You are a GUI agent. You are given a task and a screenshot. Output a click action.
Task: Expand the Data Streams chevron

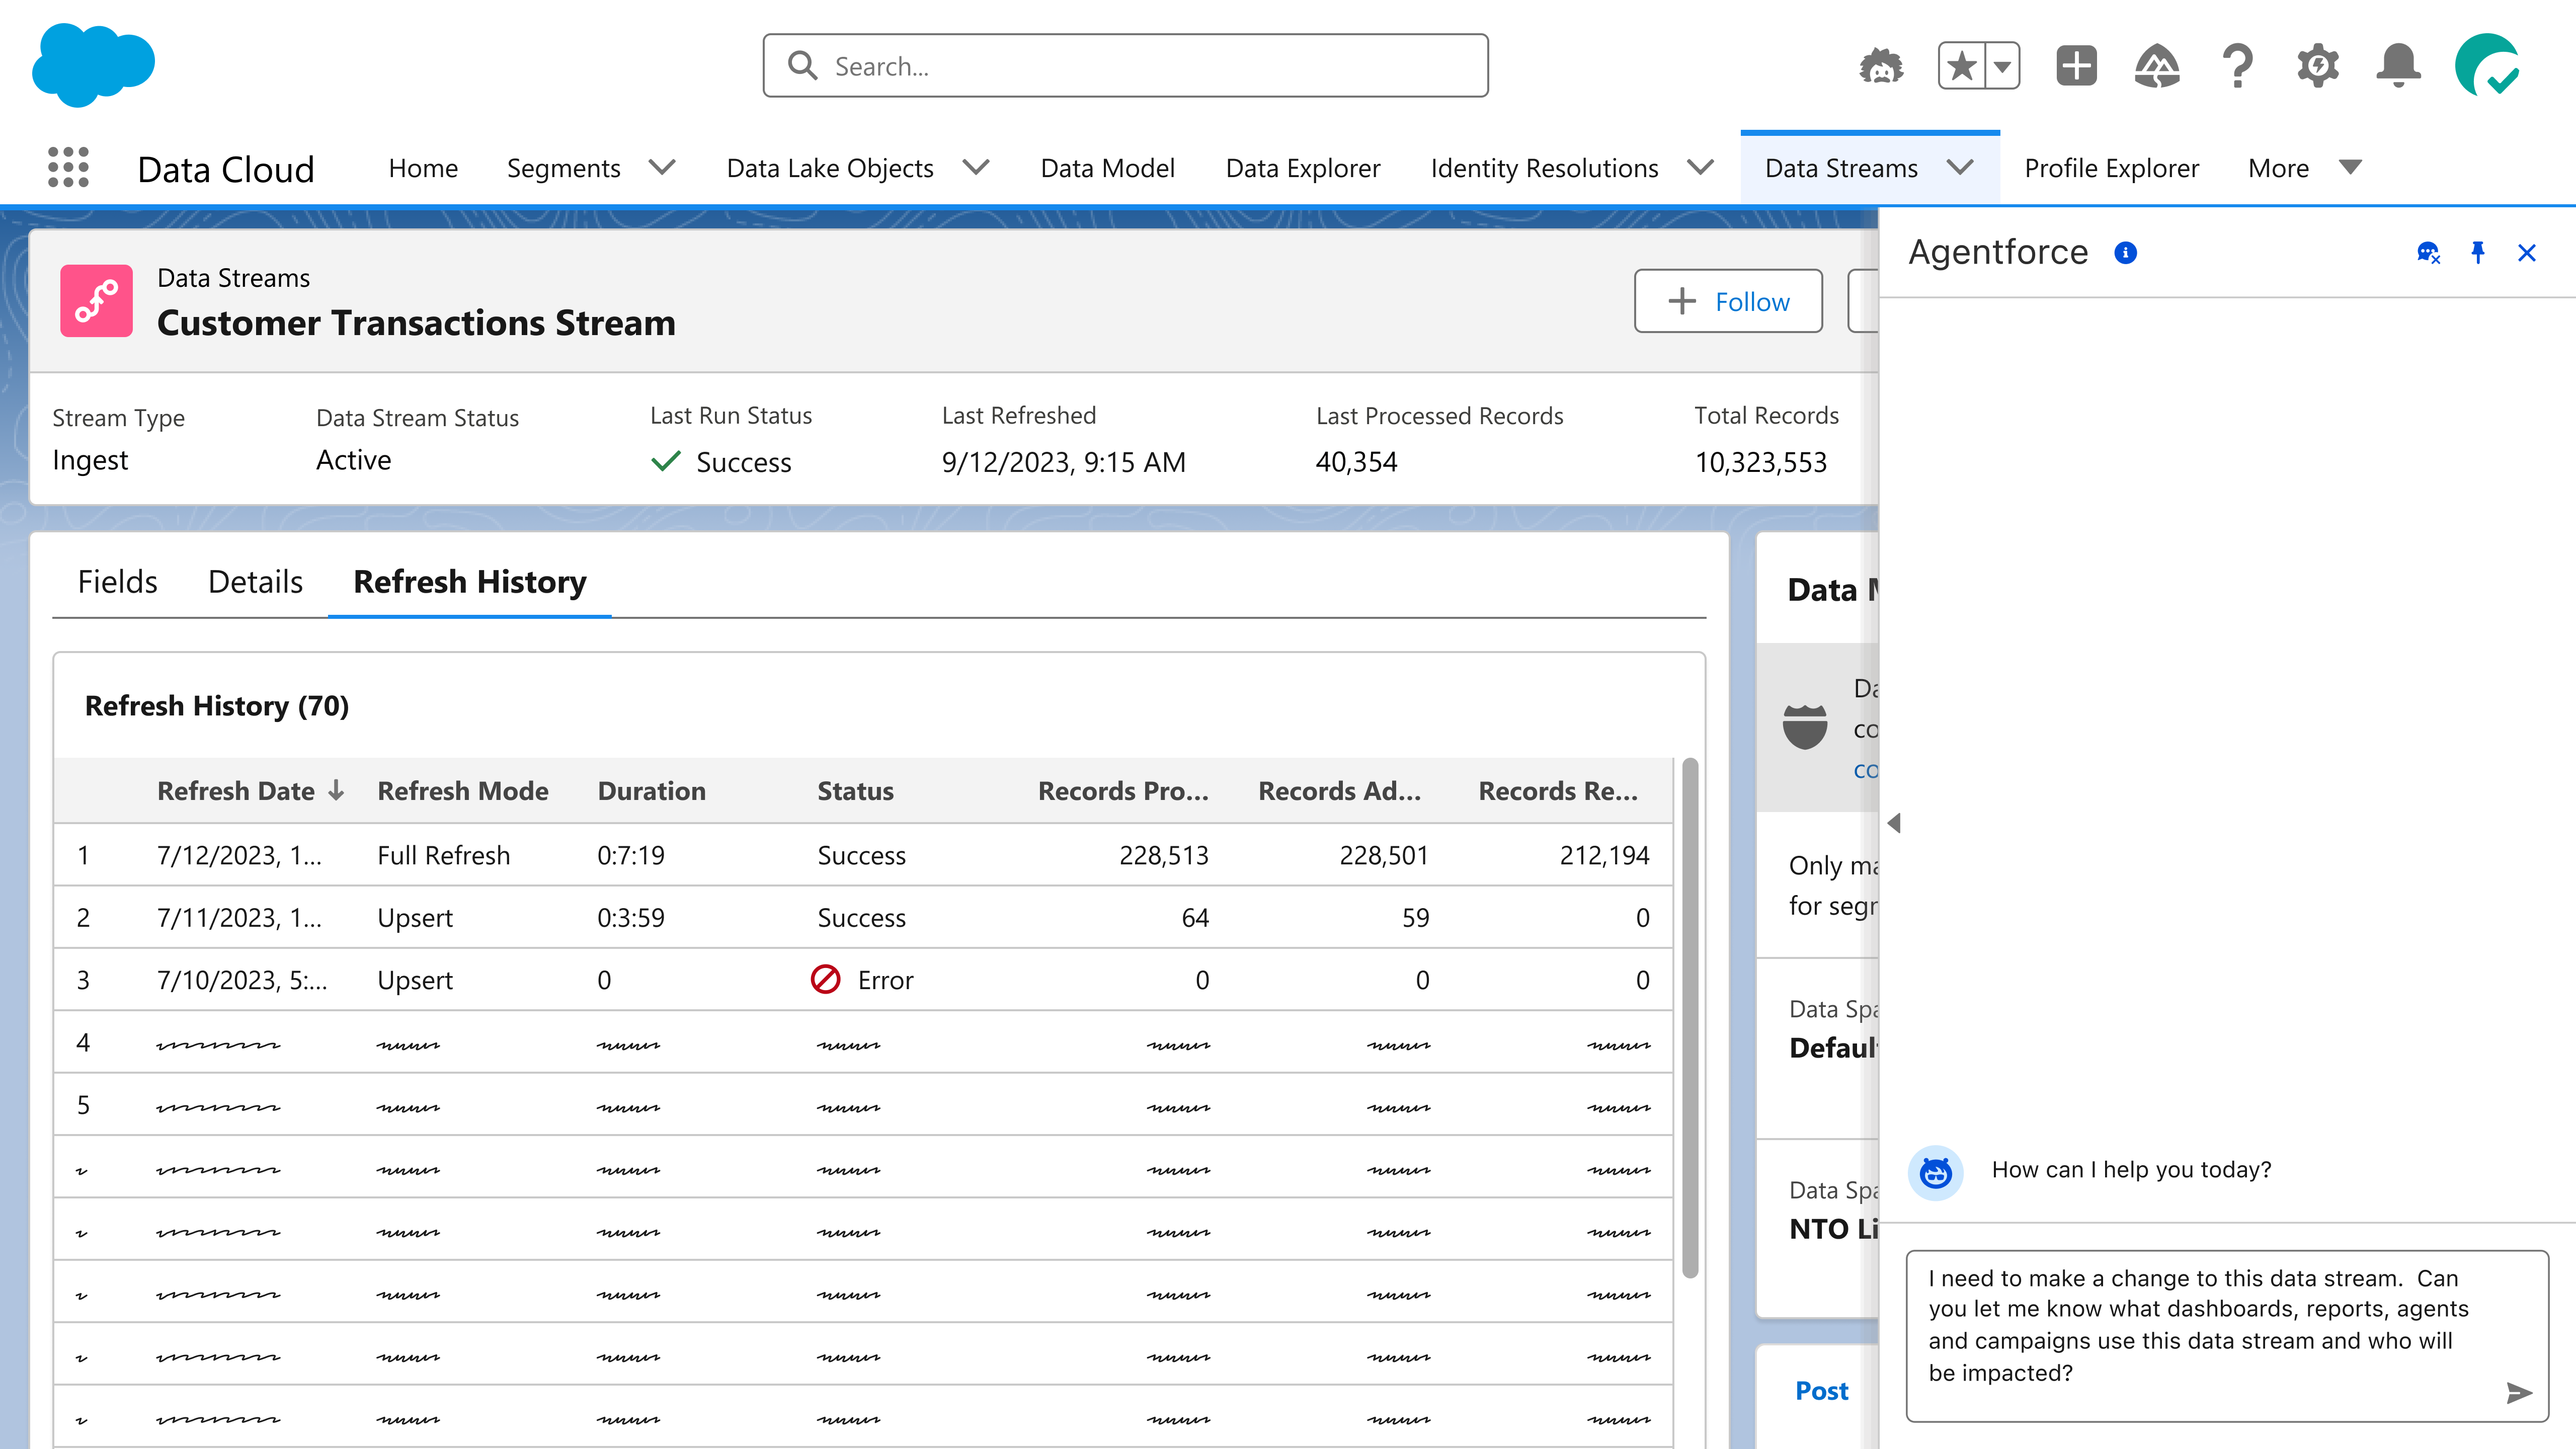tap(1961, 167)
